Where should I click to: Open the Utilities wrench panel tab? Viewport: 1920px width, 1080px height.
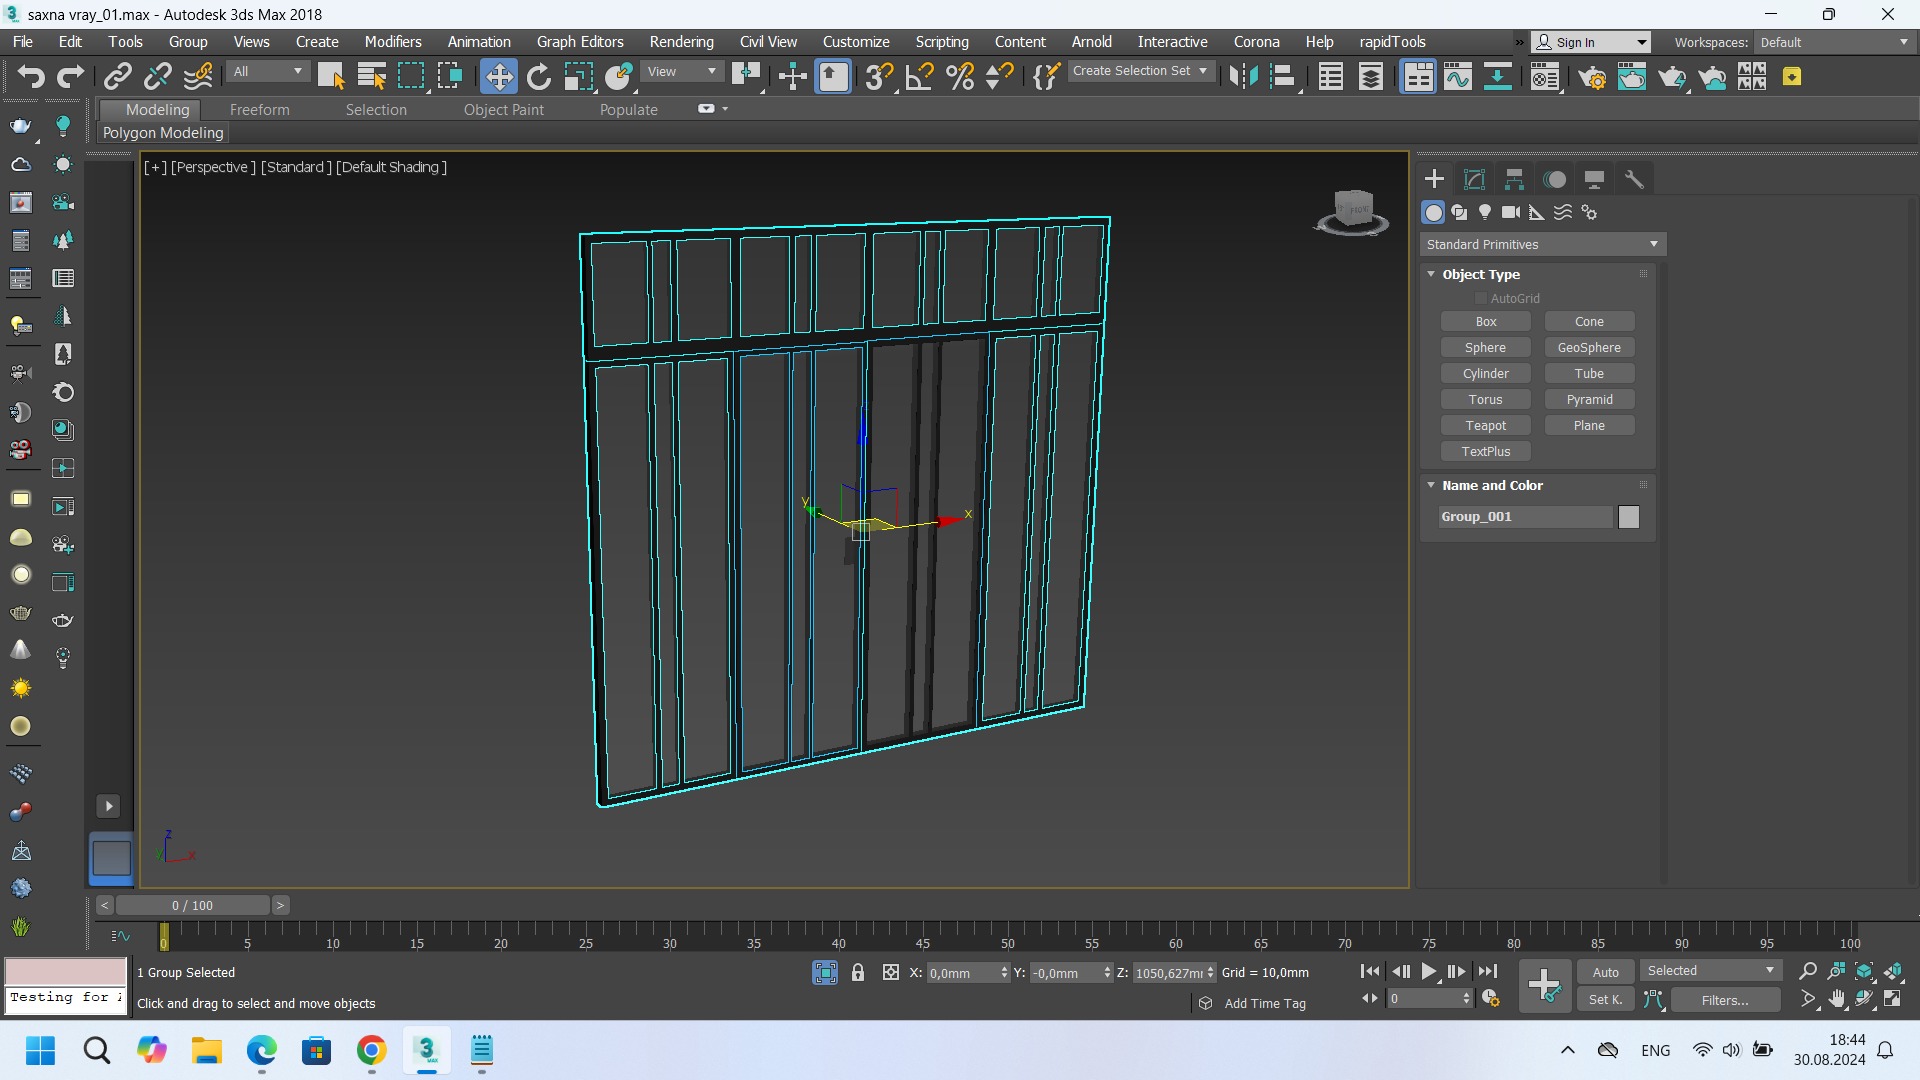click(x=1634, y=179)
